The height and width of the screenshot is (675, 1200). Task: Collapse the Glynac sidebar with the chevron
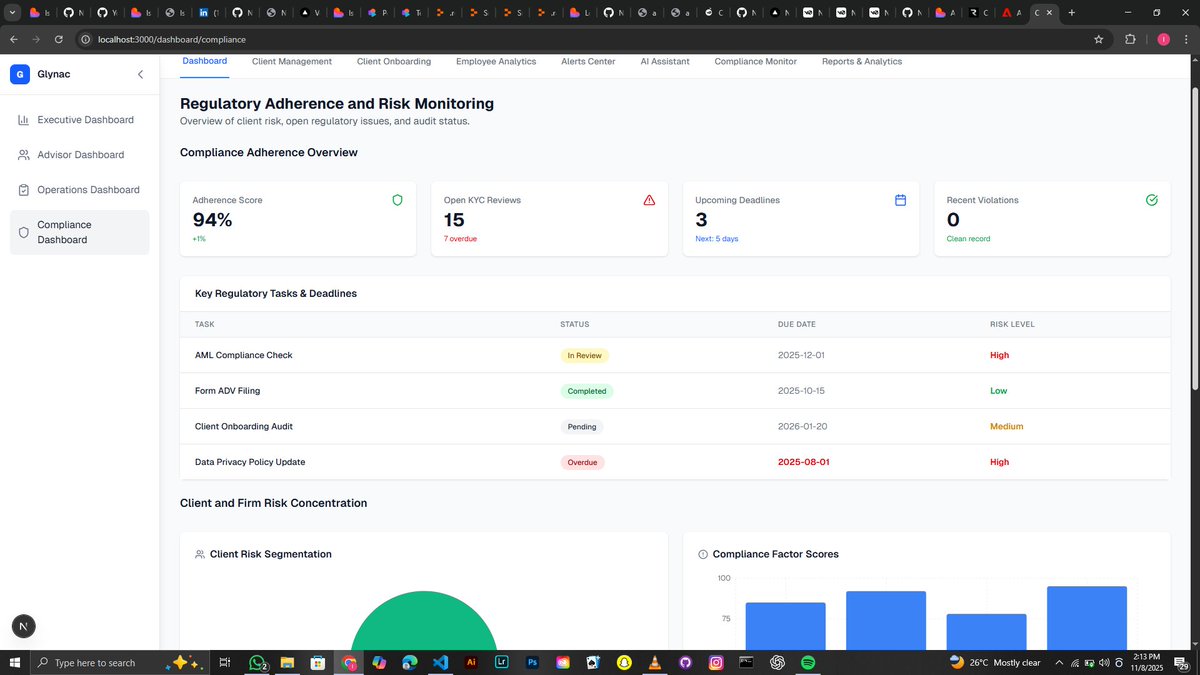click(140, 74)
